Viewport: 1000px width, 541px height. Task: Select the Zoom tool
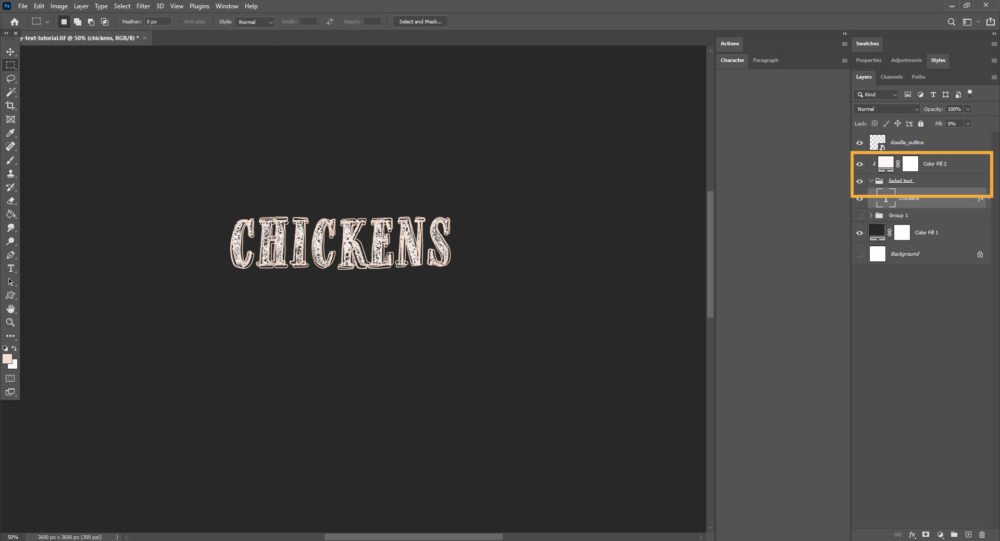point(11,322)
